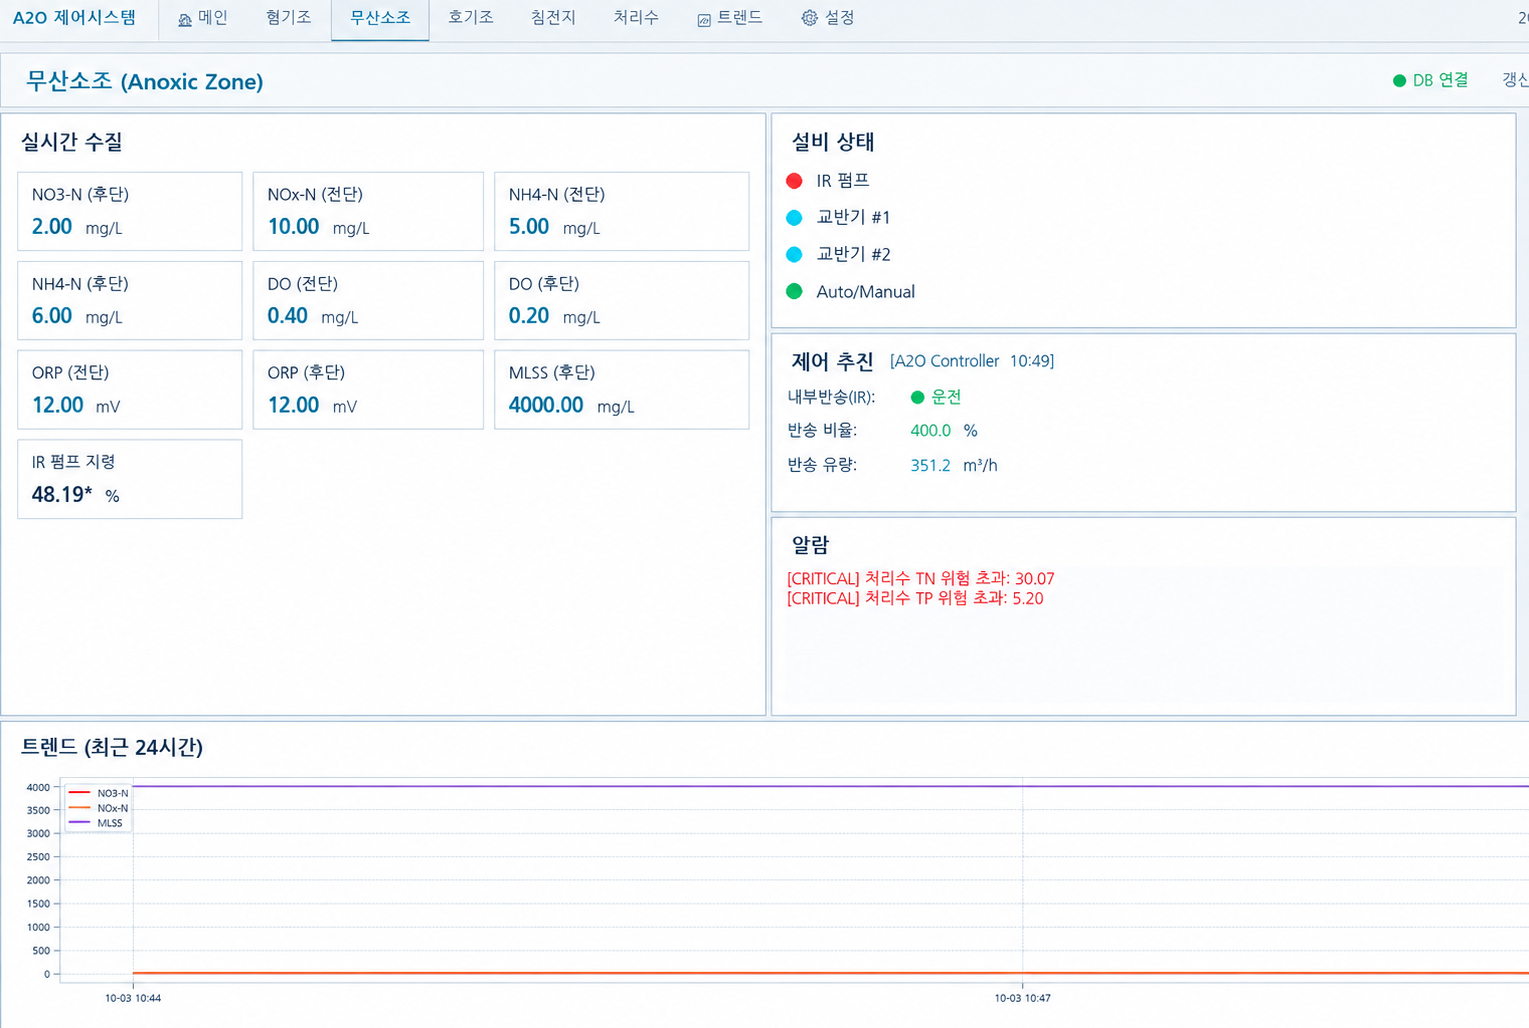Viewport: 1529px width, 1028px height.
Task: Click the 10-03 10:44 time axis label
Action: pyautogui.click(x=133, y=998)
